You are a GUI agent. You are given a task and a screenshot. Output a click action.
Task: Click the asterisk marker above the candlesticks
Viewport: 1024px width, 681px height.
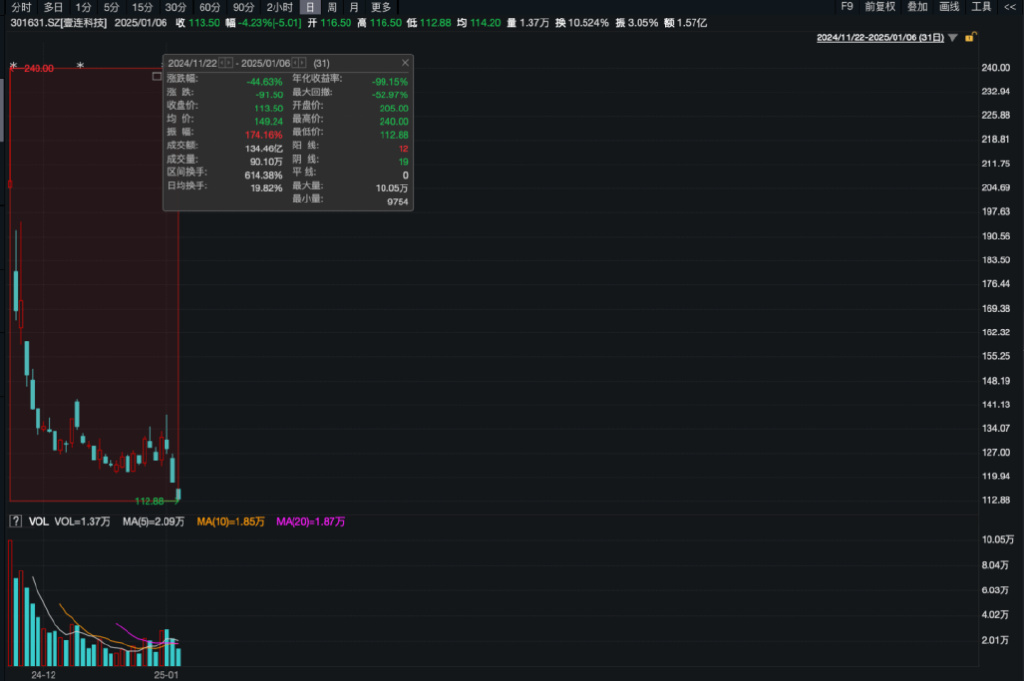click(80, 65)
